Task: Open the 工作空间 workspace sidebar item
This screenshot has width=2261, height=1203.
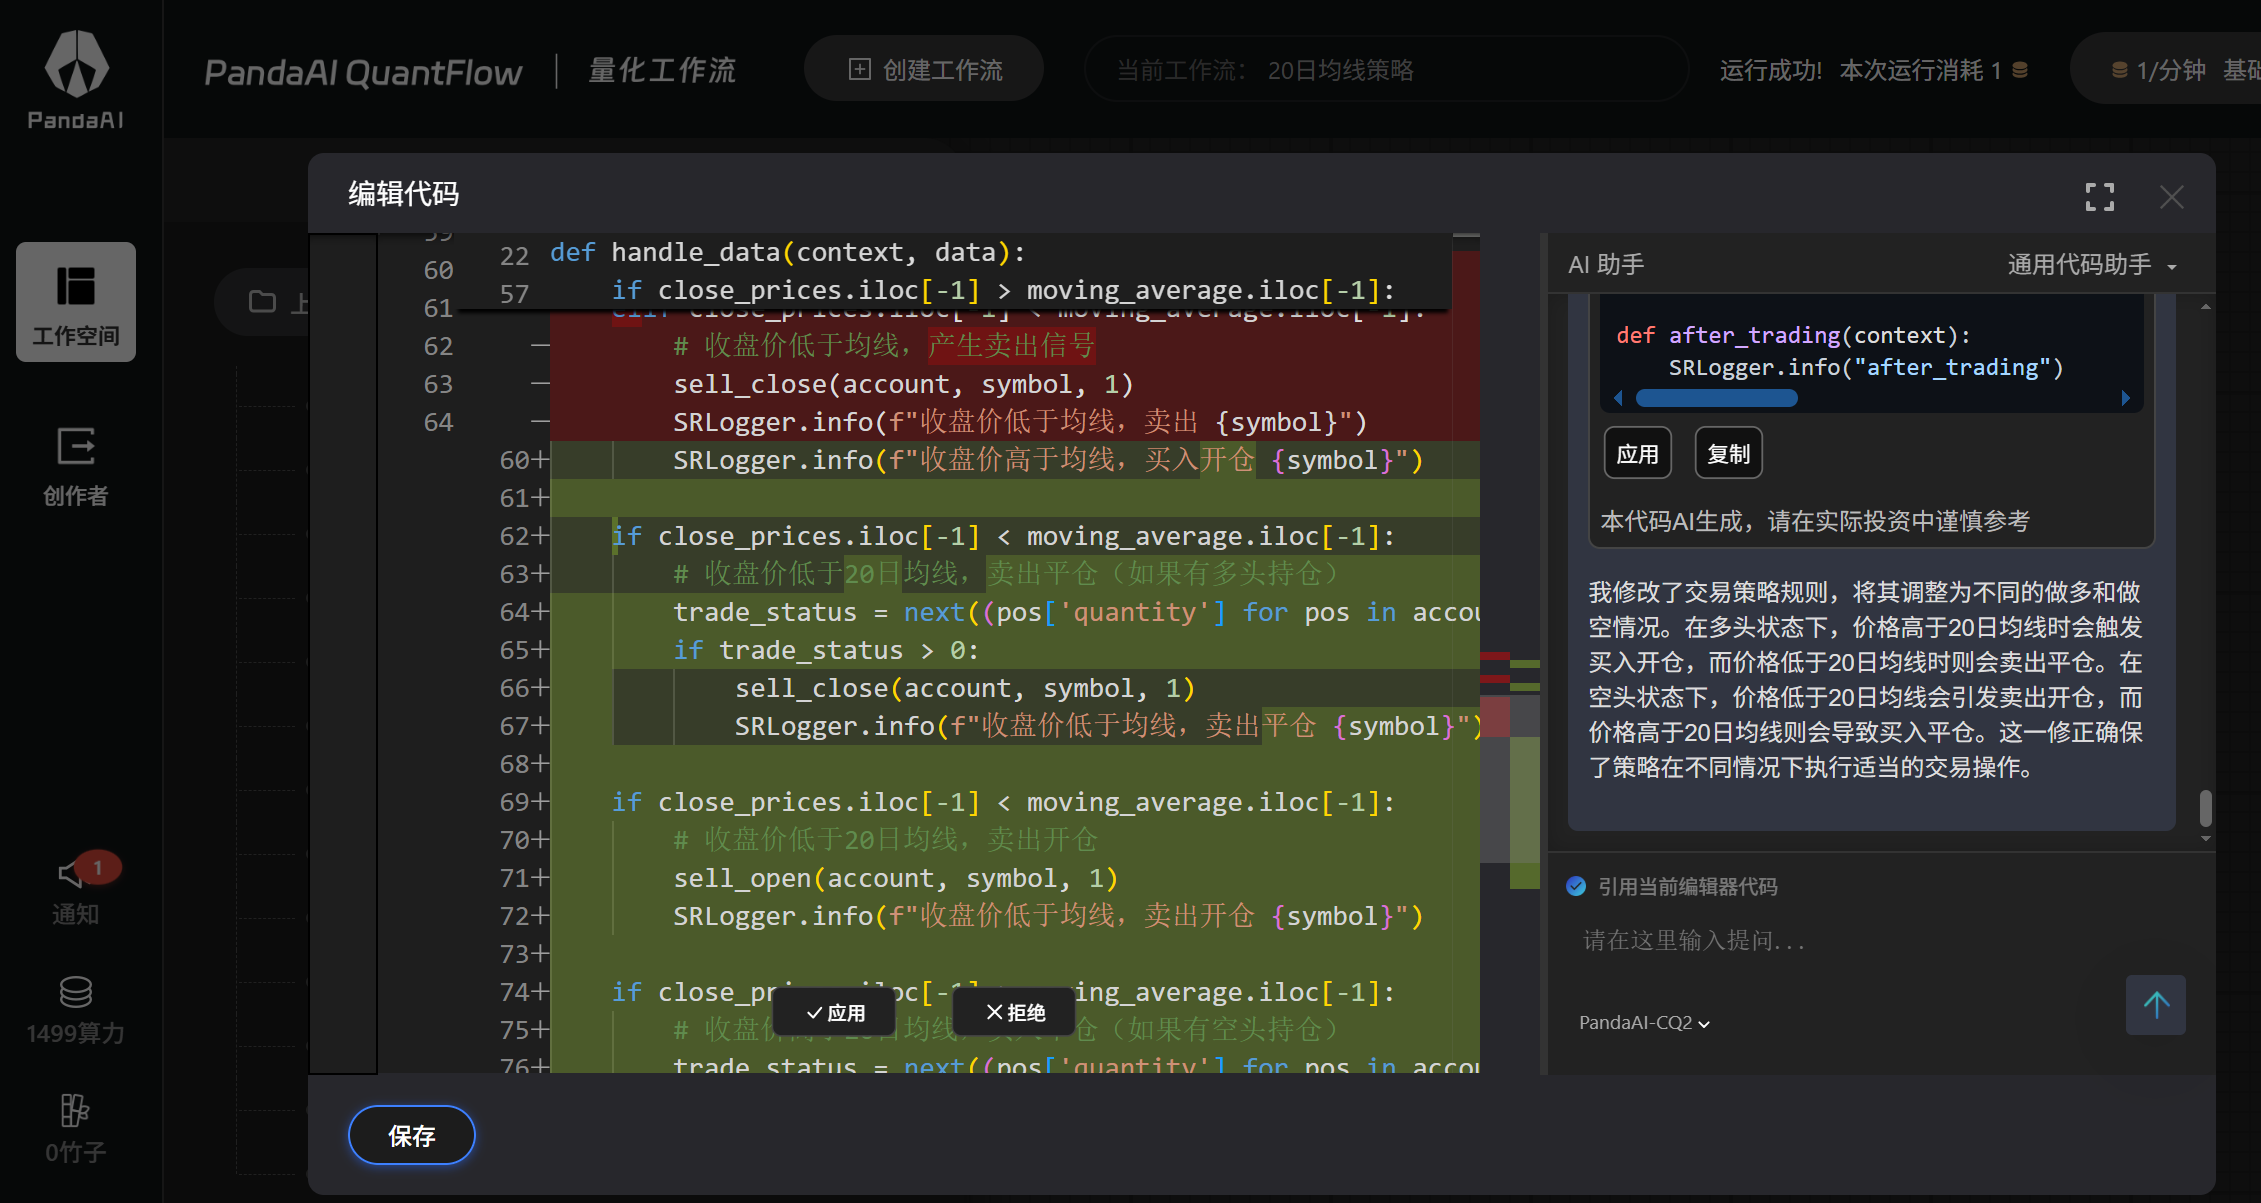Action: 76,302
